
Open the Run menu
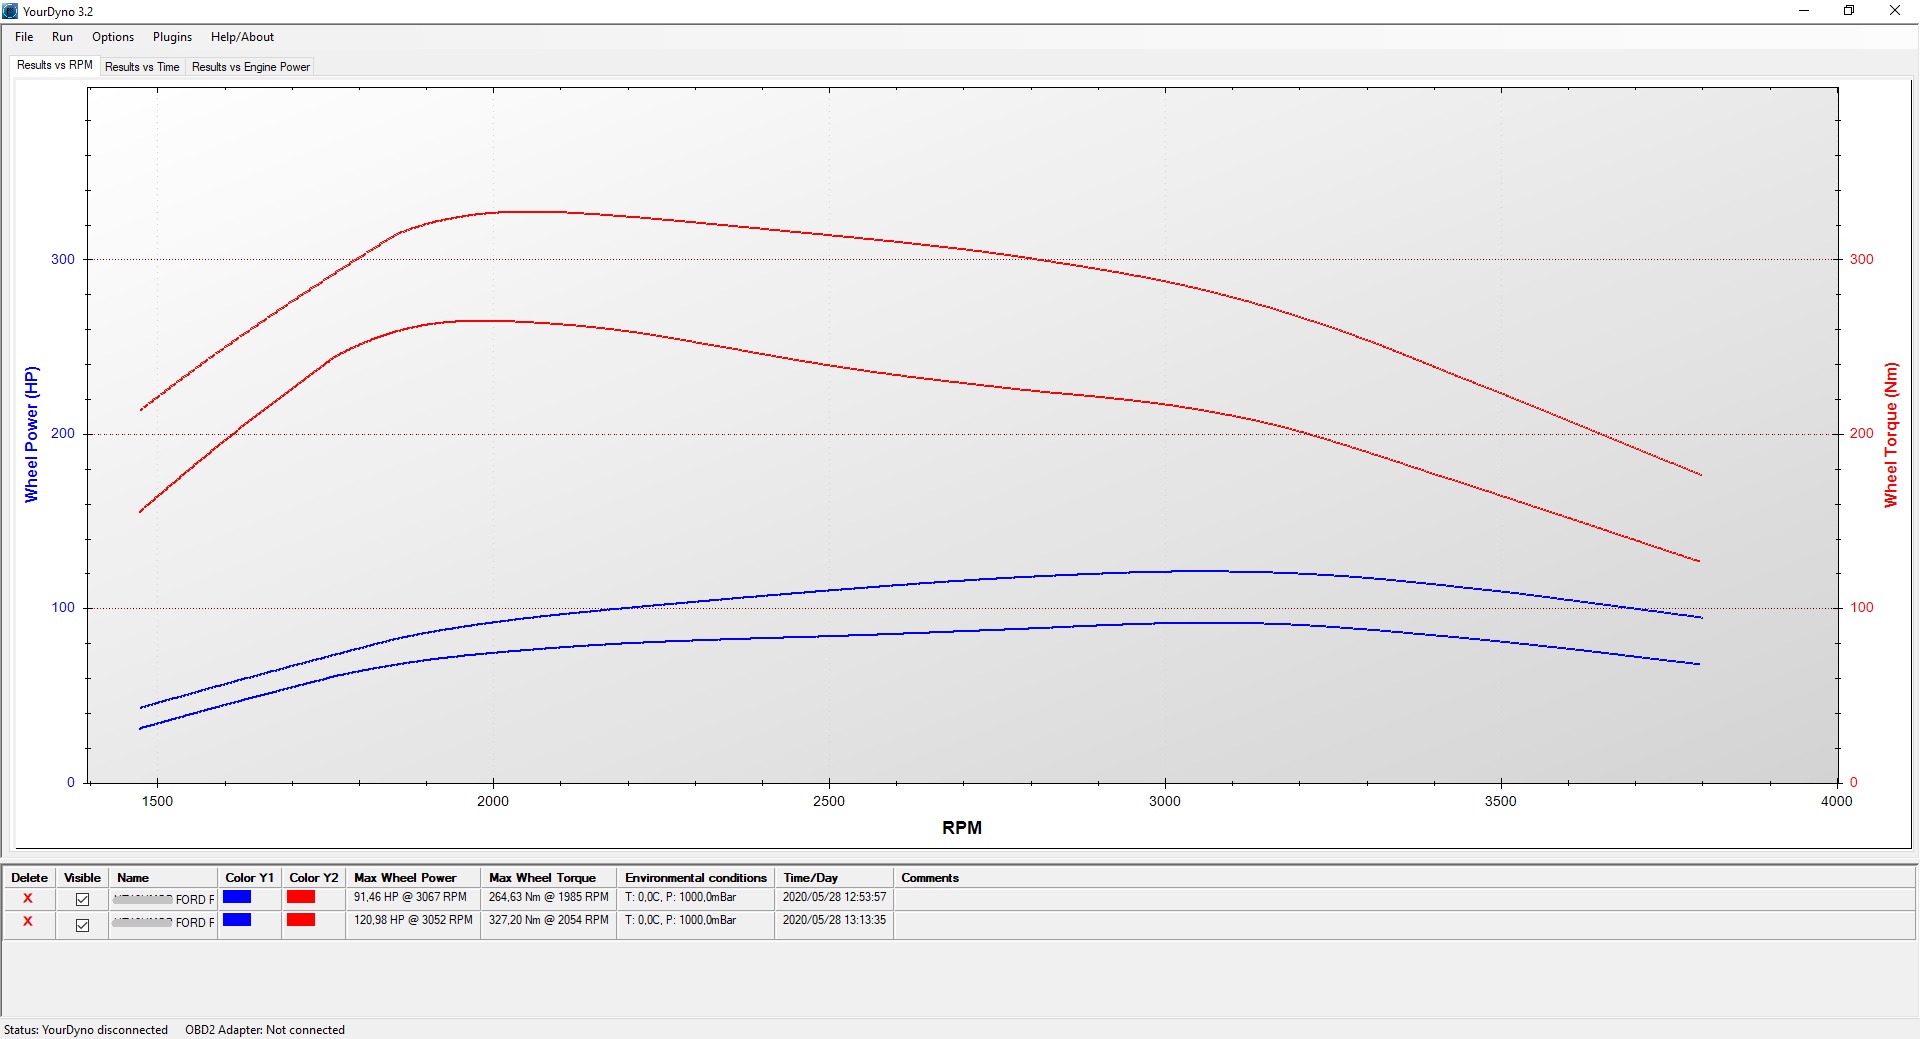tap(62, 37)
